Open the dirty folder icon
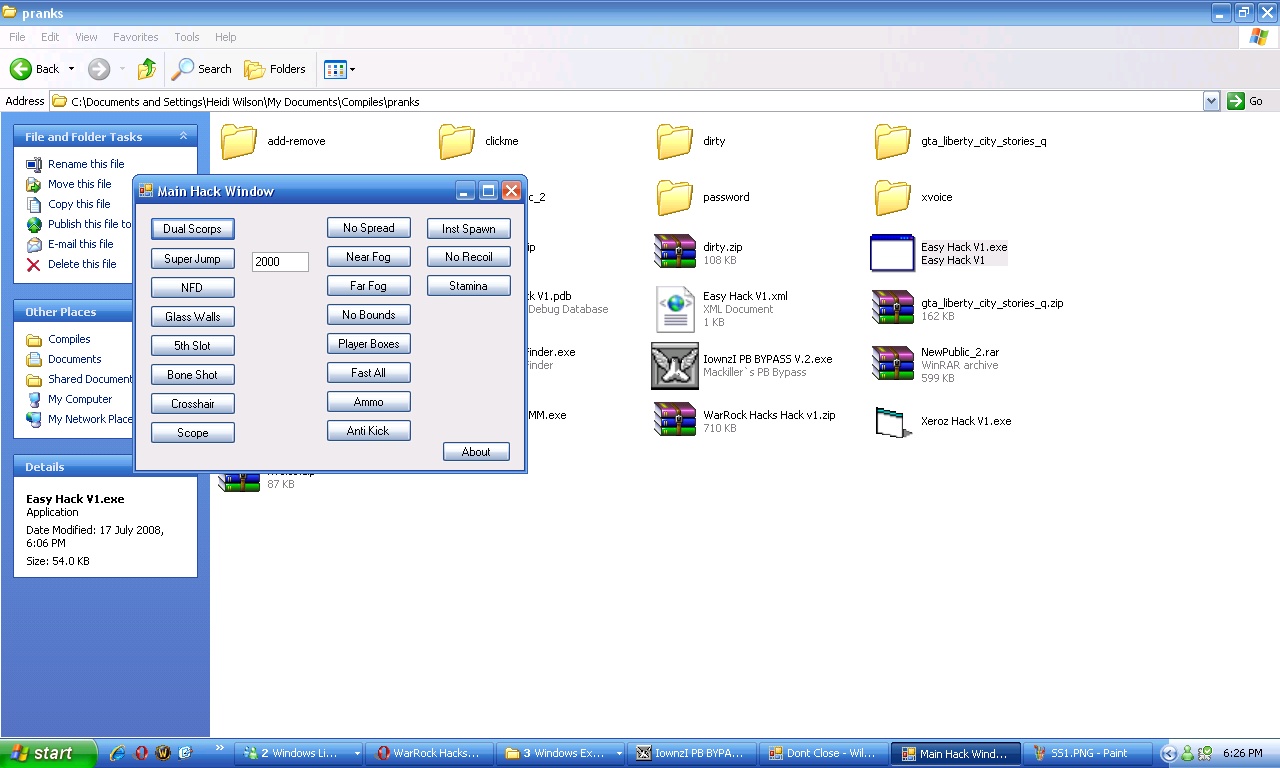 click(675, 141)
